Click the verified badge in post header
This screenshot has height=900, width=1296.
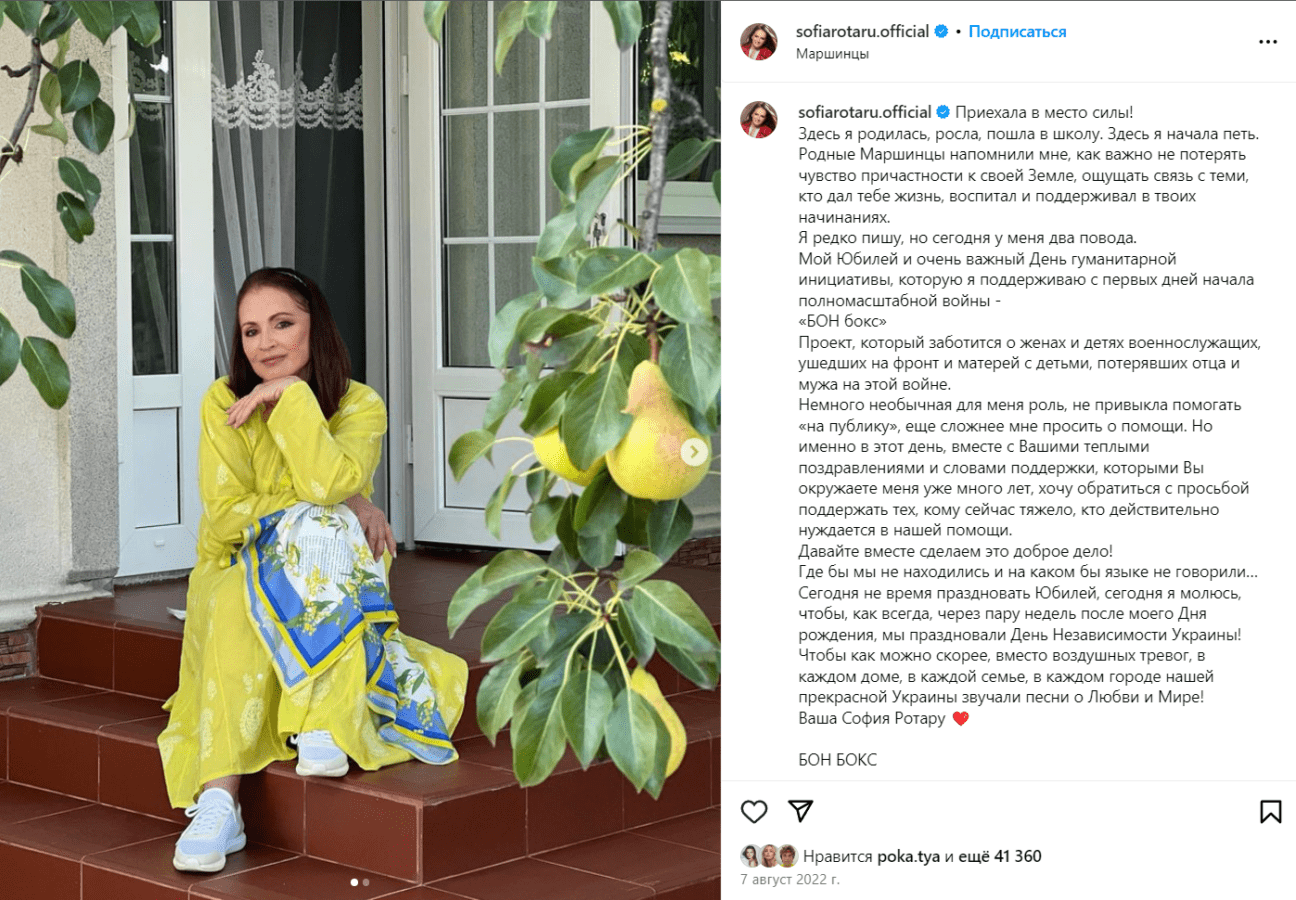coord(941,32)
